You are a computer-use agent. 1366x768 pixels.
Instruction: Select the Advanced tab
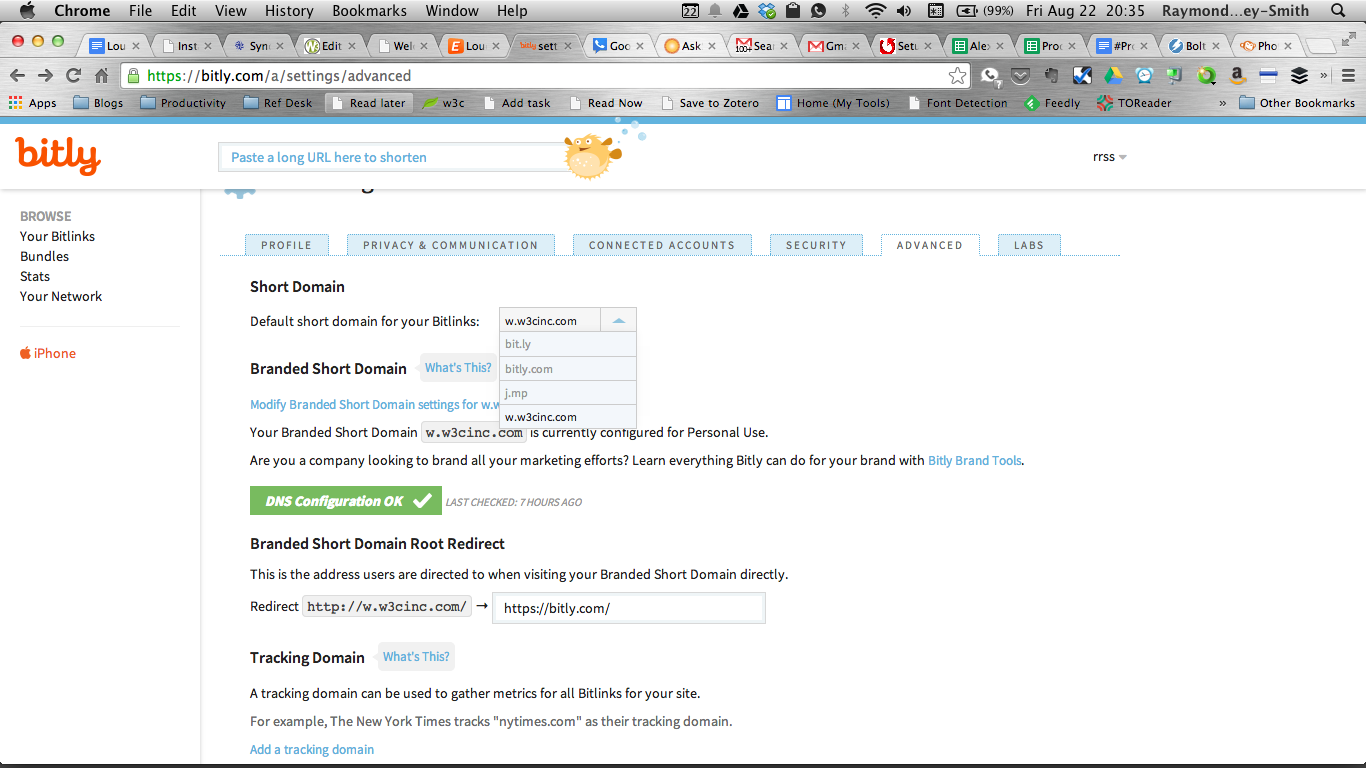(x=930, y=245)
